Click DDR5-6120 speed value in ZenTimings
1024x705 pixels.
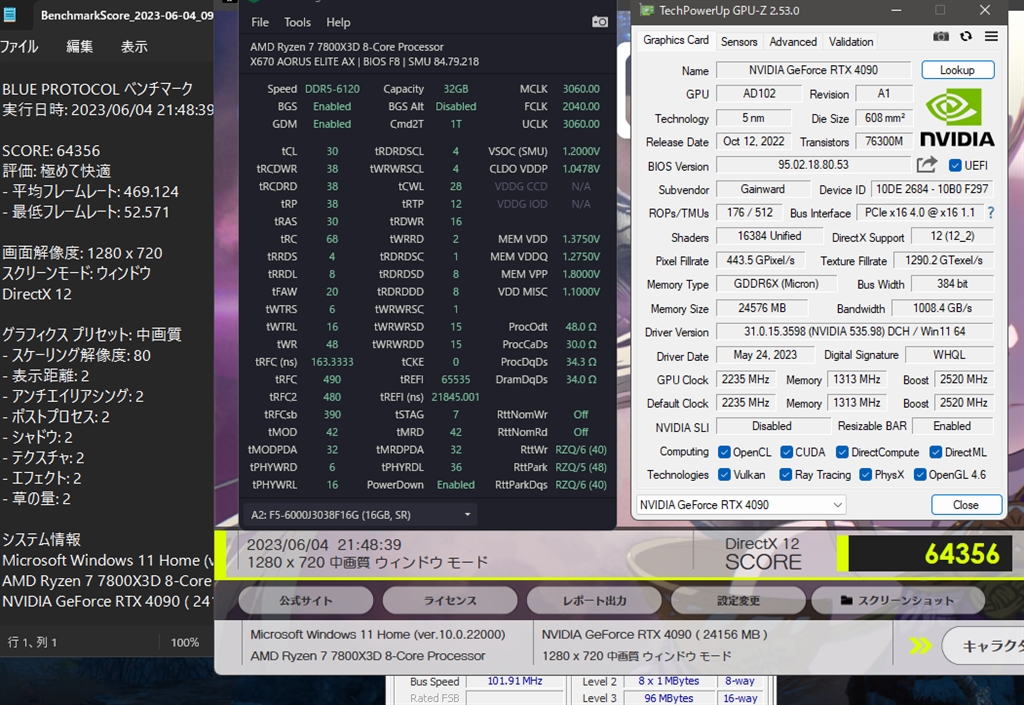(332, 89)
